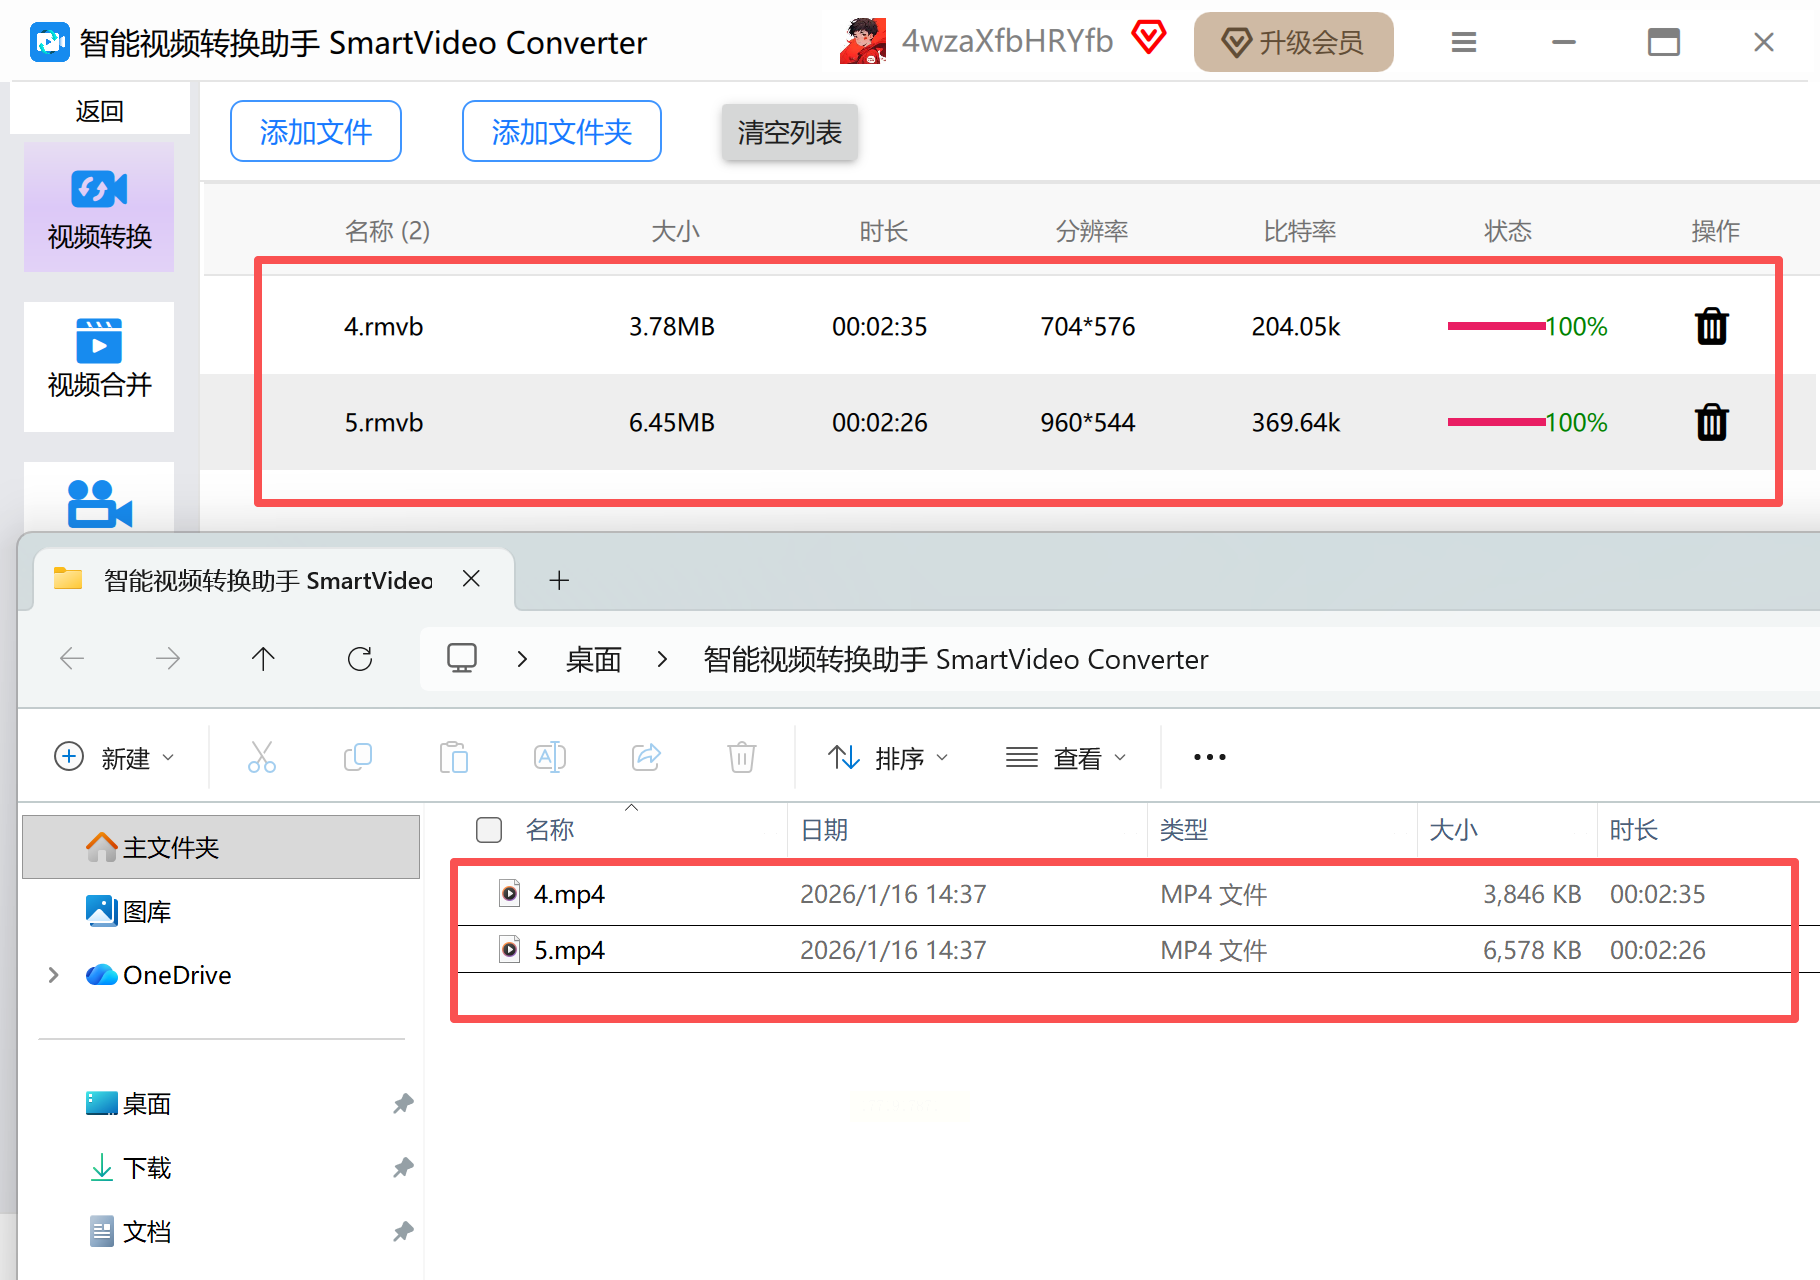Paste from clipboard in Explorer toolbar
Viewport: 1820px width, 1280px height.
point(454,757)
